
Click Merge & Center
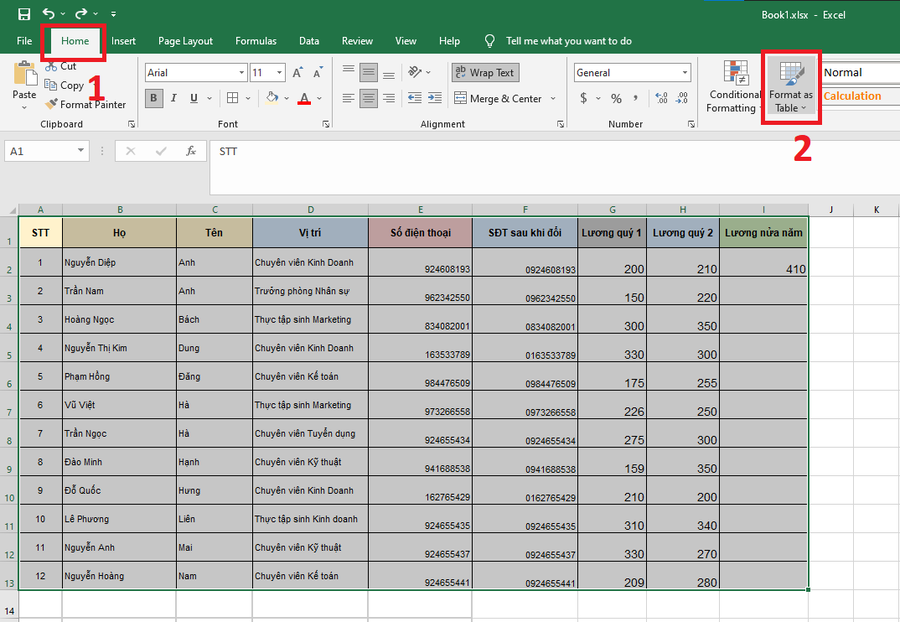pos(498,99)
